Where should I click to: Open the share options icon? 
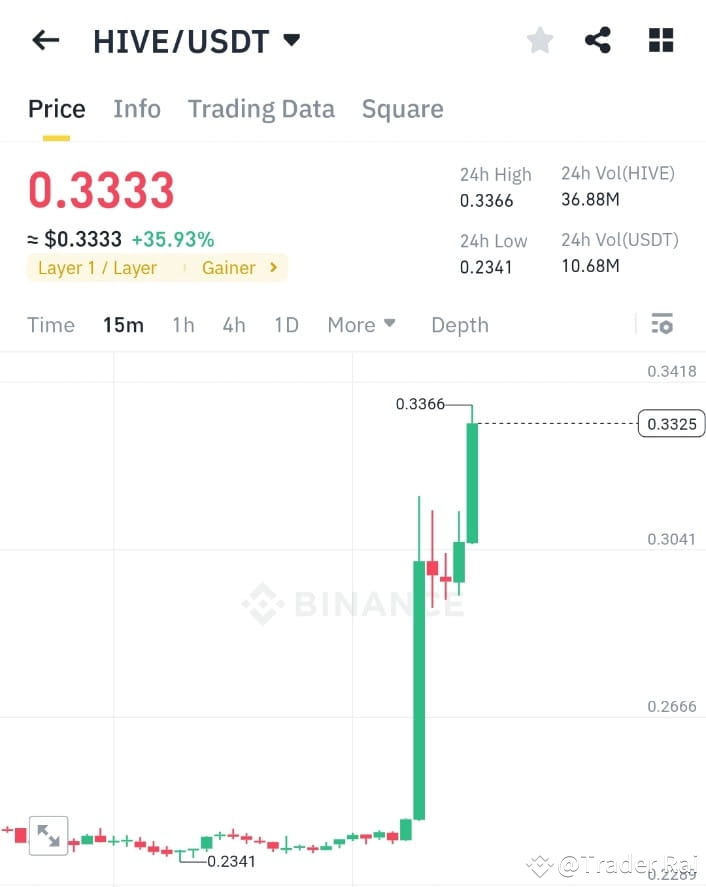(x=598, y=40)
